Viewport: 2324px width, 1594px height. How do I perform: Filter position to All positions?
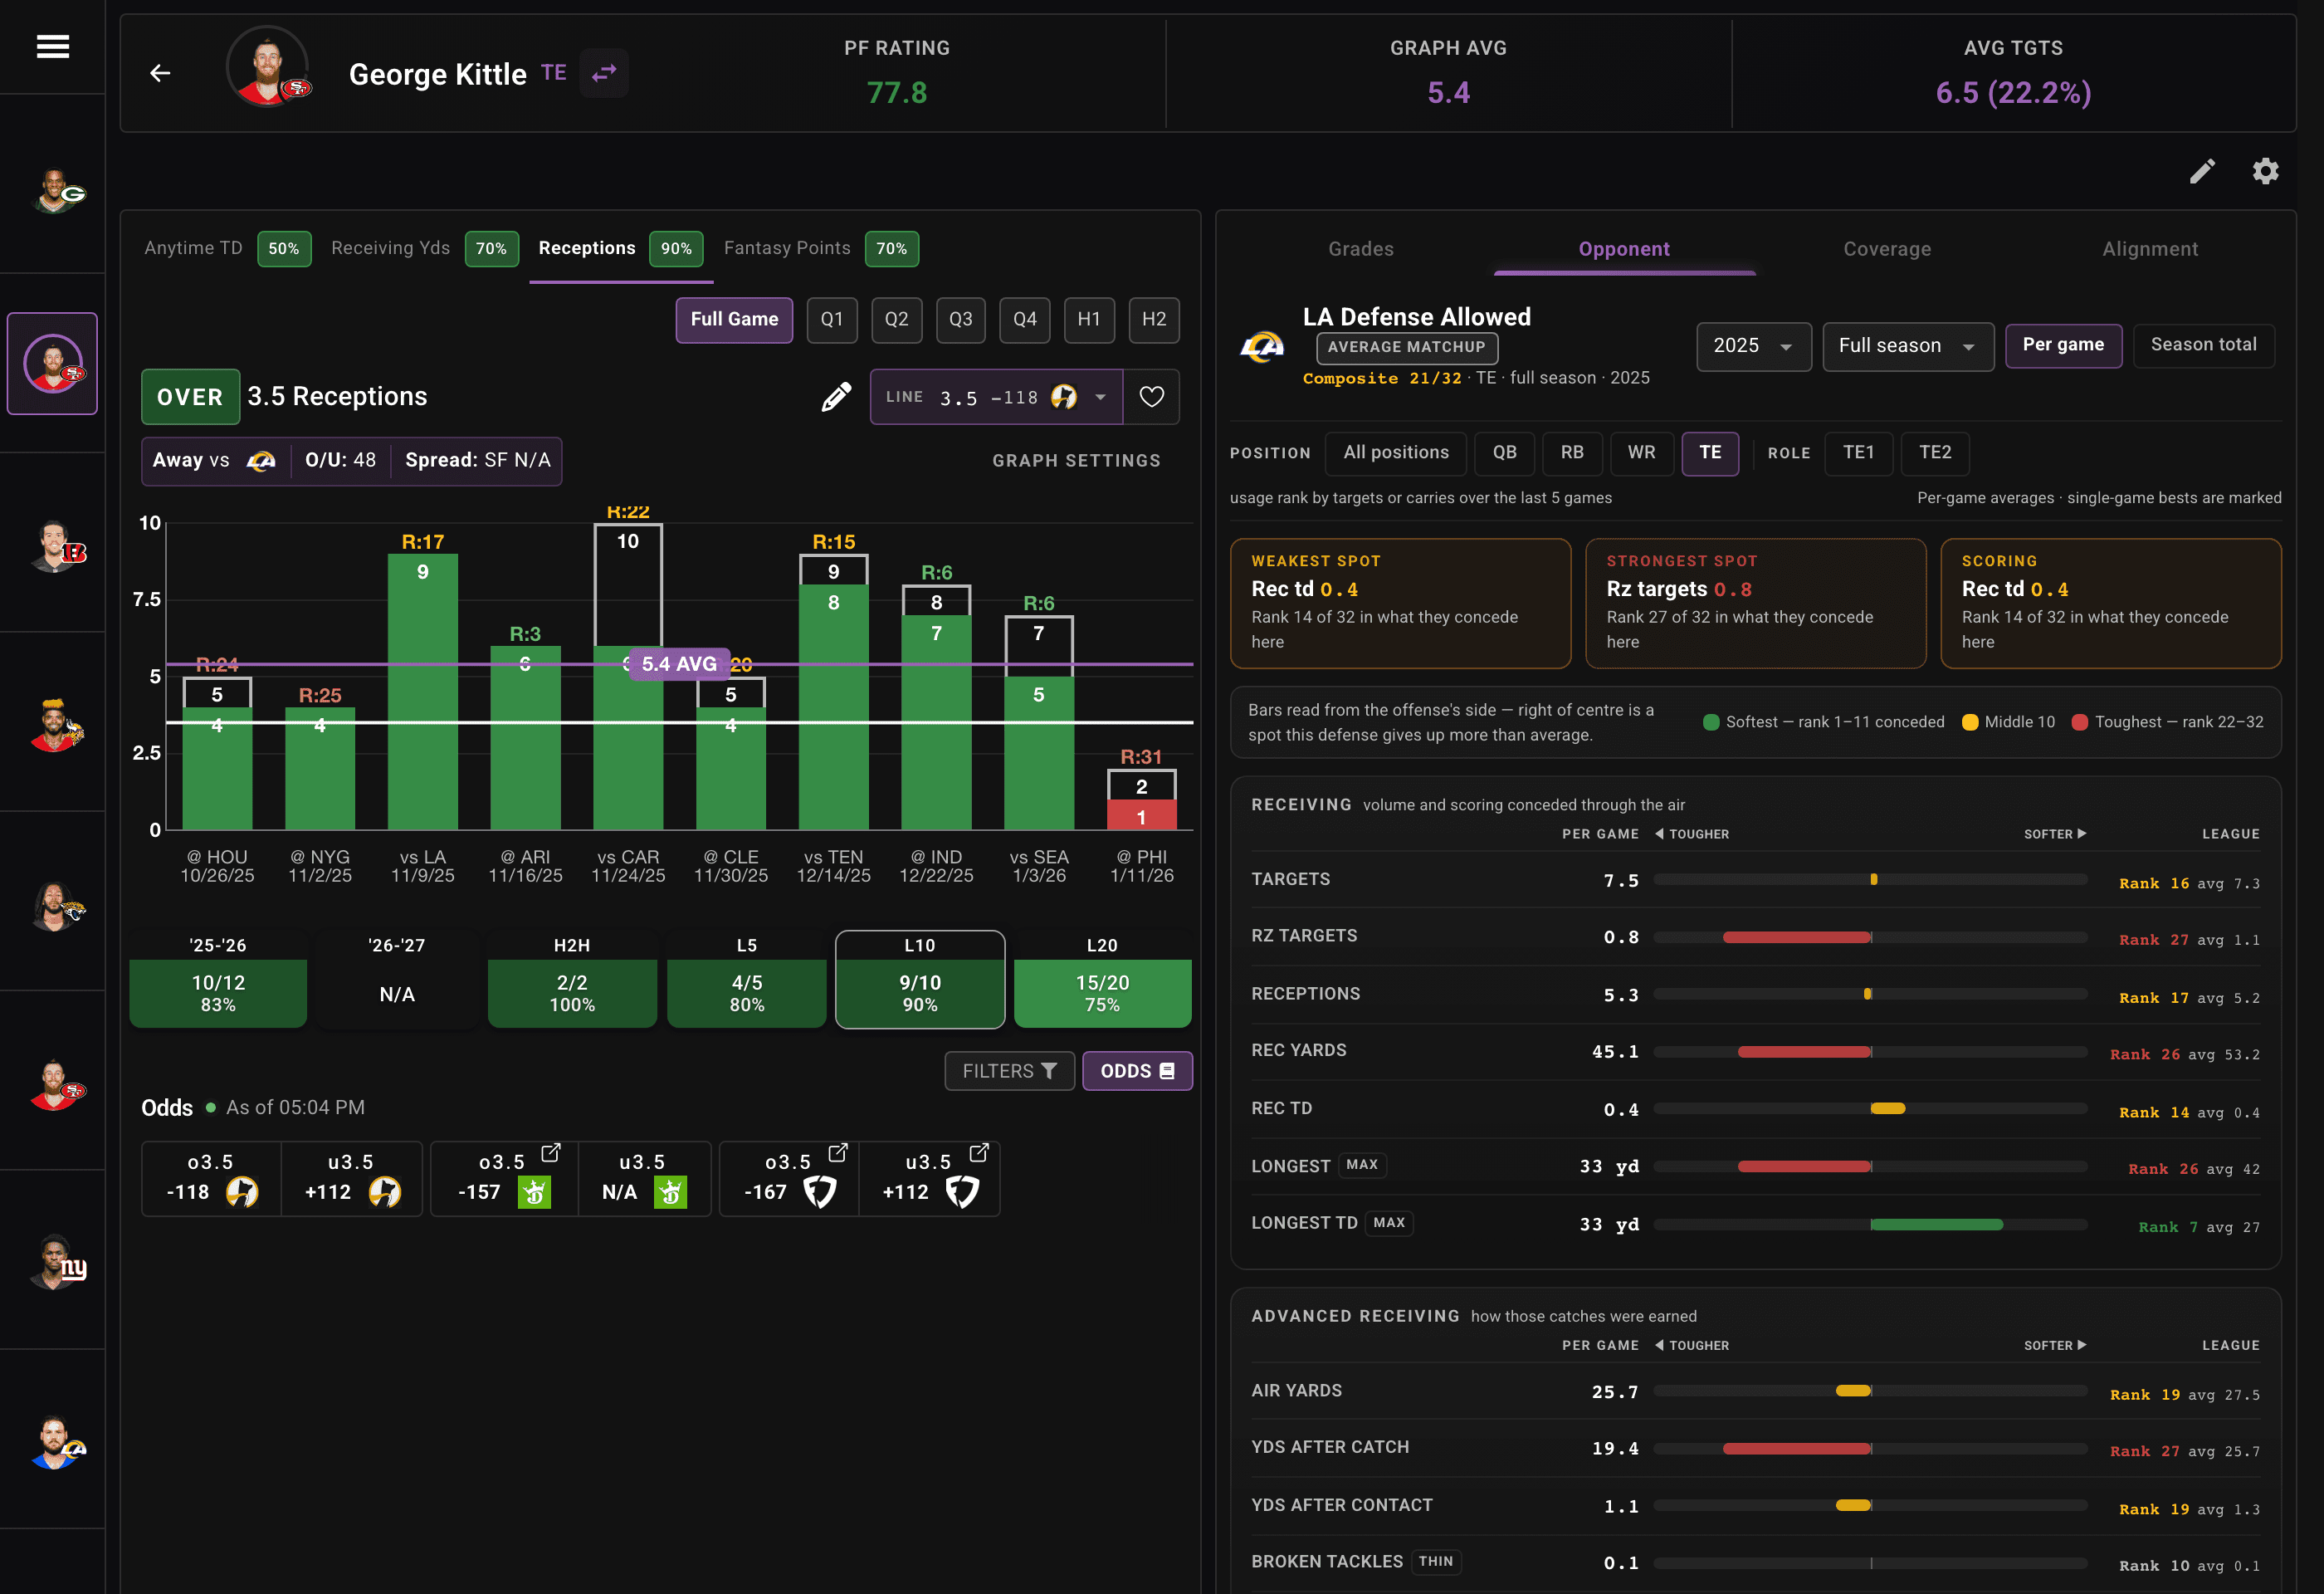tap(1396, 453)
